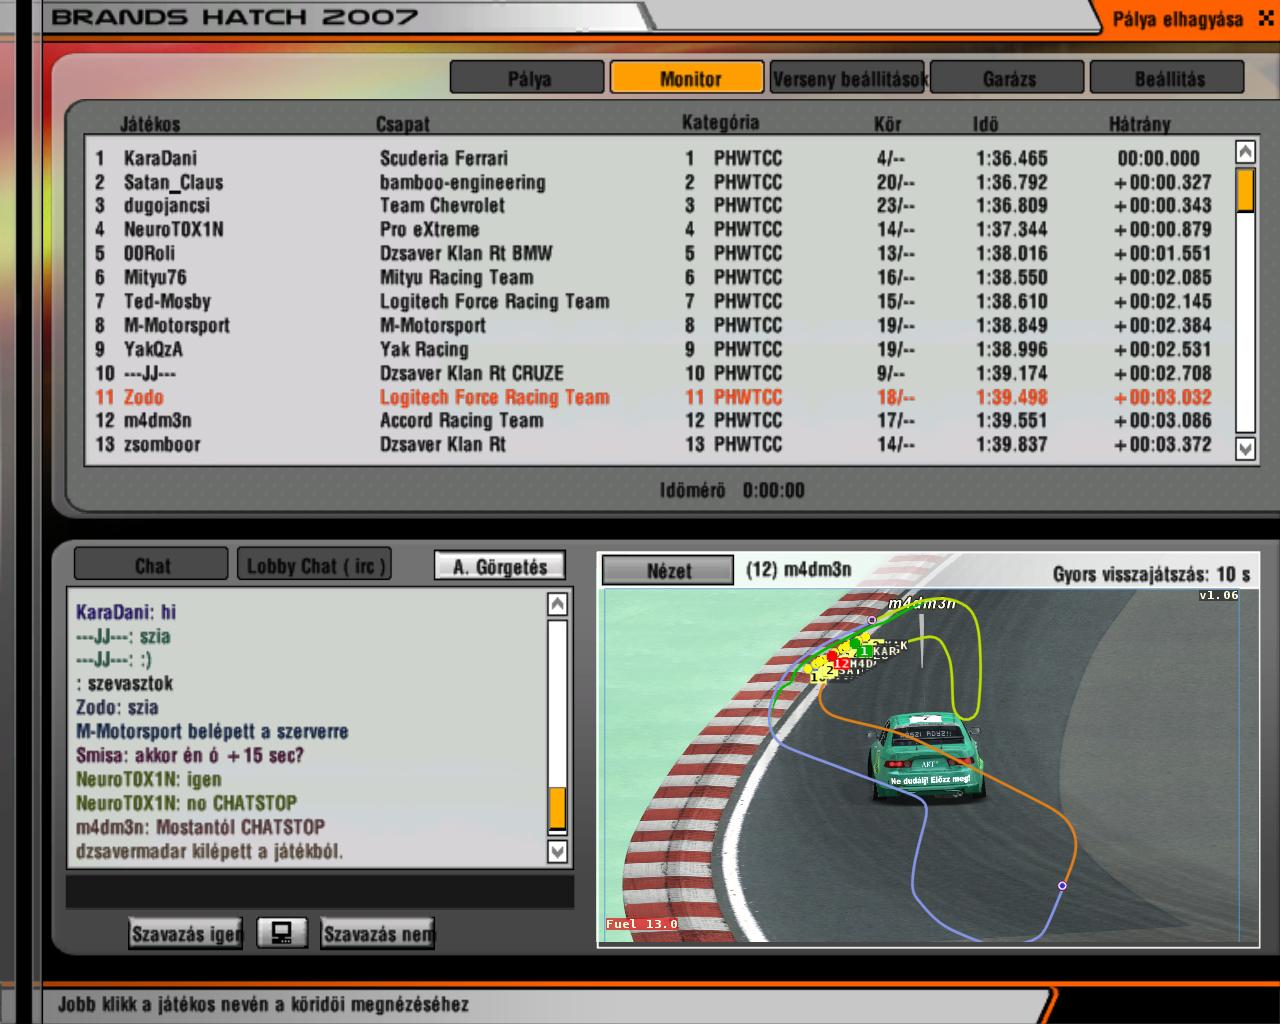The height and width of the screenshot is (1024, 1280).
Task: Click chat line 'm4dm3n: Mostantól CHATSTOP'
Action: pyautogui.click(x=200, y=827)
